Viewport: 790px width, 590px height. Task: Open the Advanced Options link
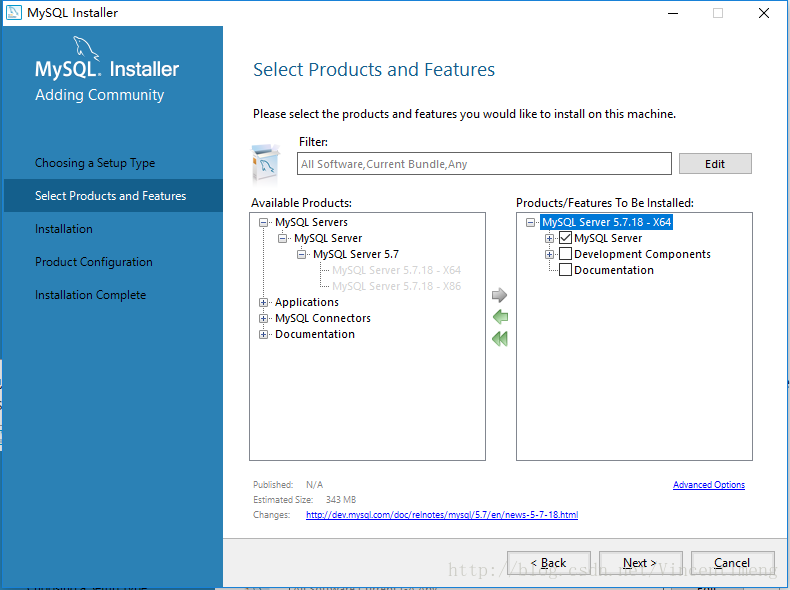click(x=709, y=485)
